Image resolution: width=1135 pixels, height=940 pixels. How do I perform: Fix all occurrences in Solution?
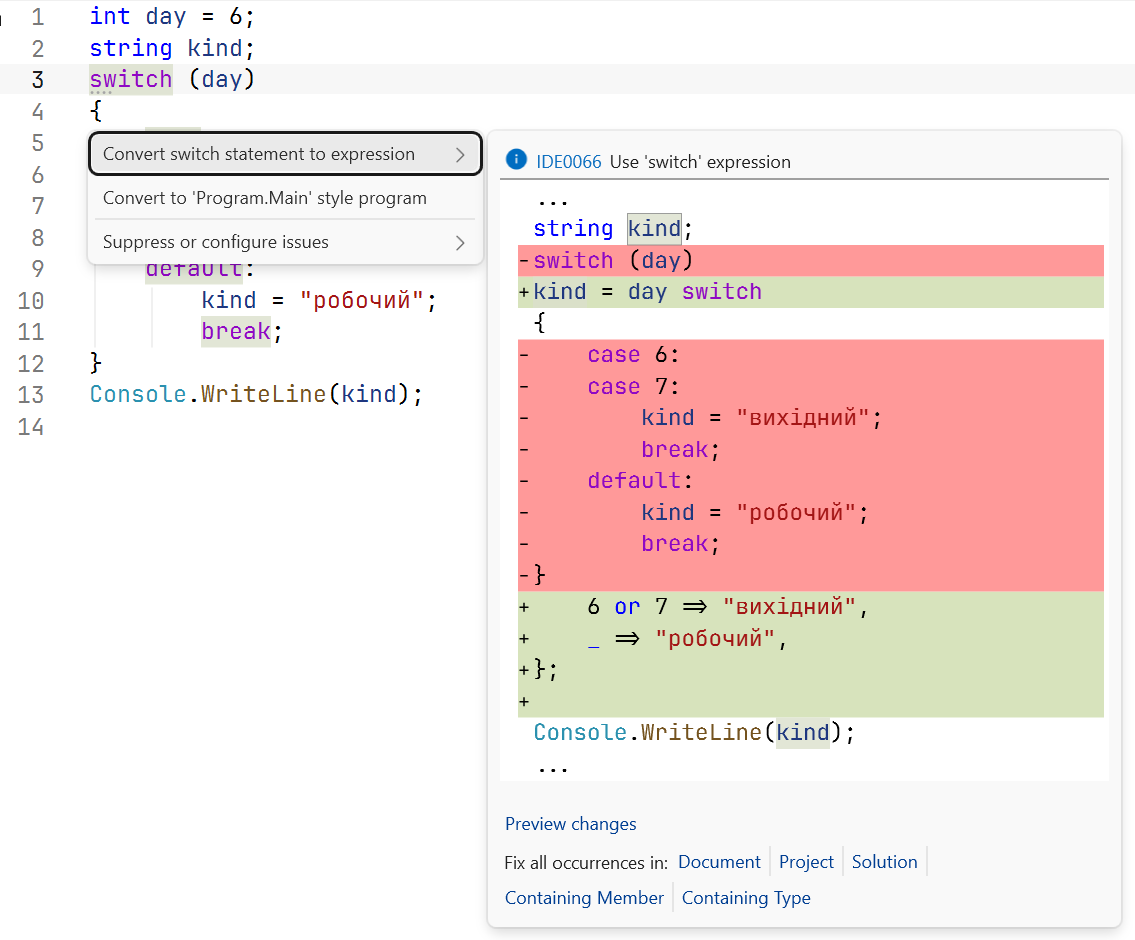(884, 862)
